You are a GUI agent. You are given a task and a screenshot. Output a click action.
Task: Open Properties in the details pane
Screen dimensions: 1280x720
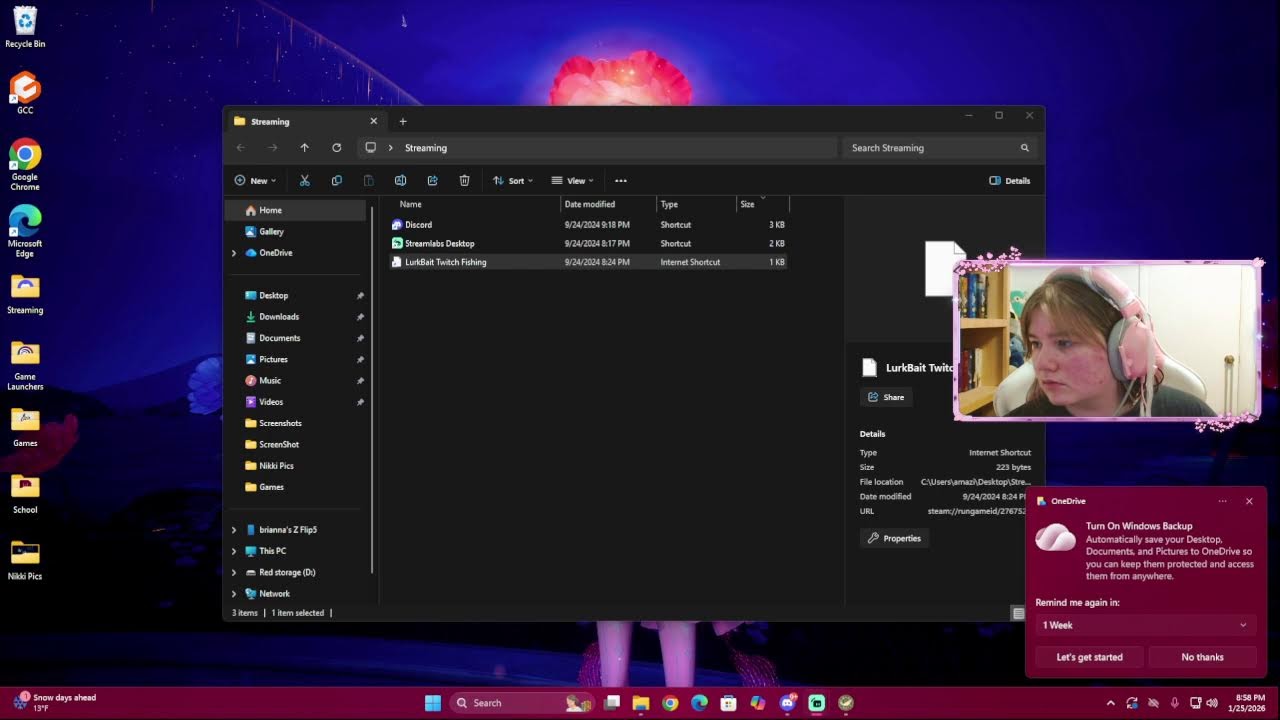(894, 538)
